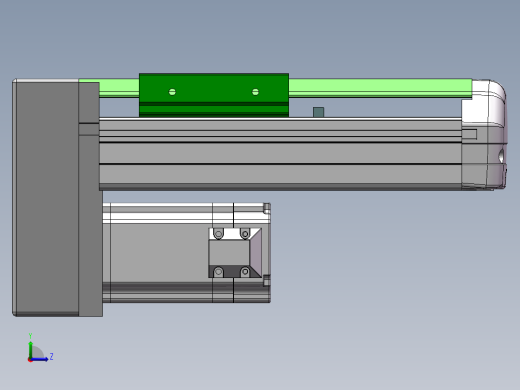
Task: Click the red origin of coordinate triad
Action: pos(30,360)
